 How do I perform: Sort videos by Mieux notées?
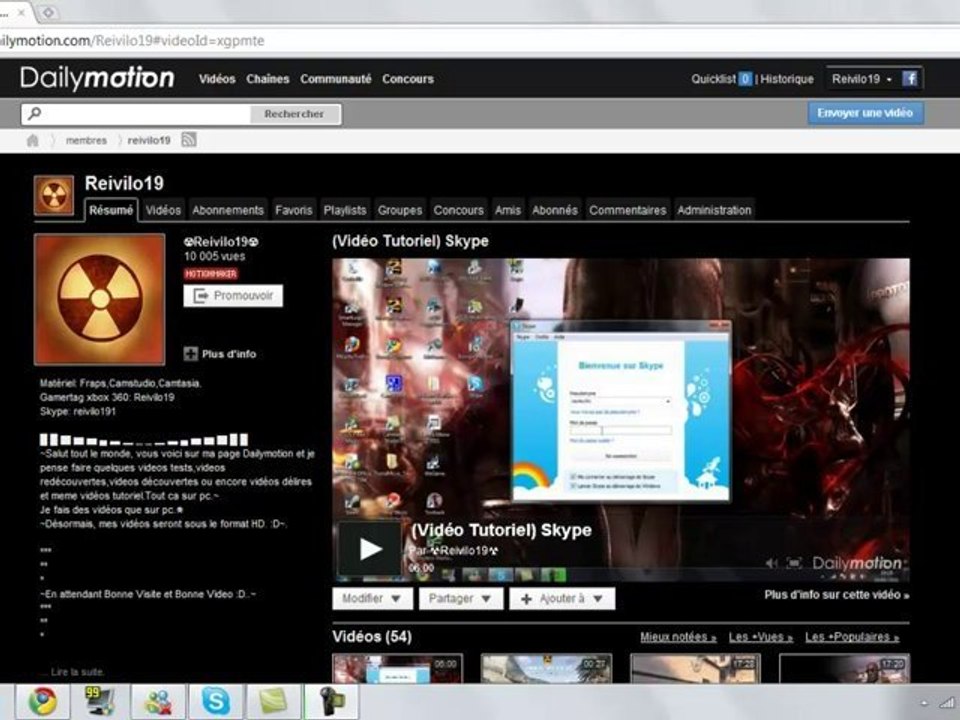tap(678, 637)
